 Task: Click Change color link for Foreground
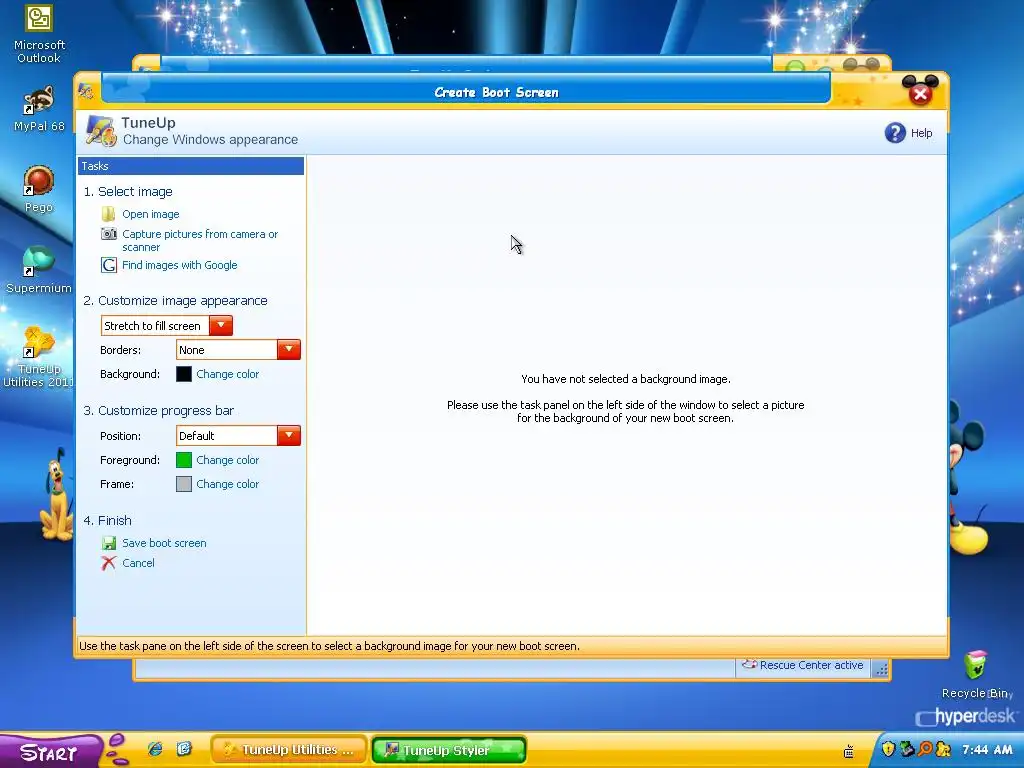click(227, 460)
